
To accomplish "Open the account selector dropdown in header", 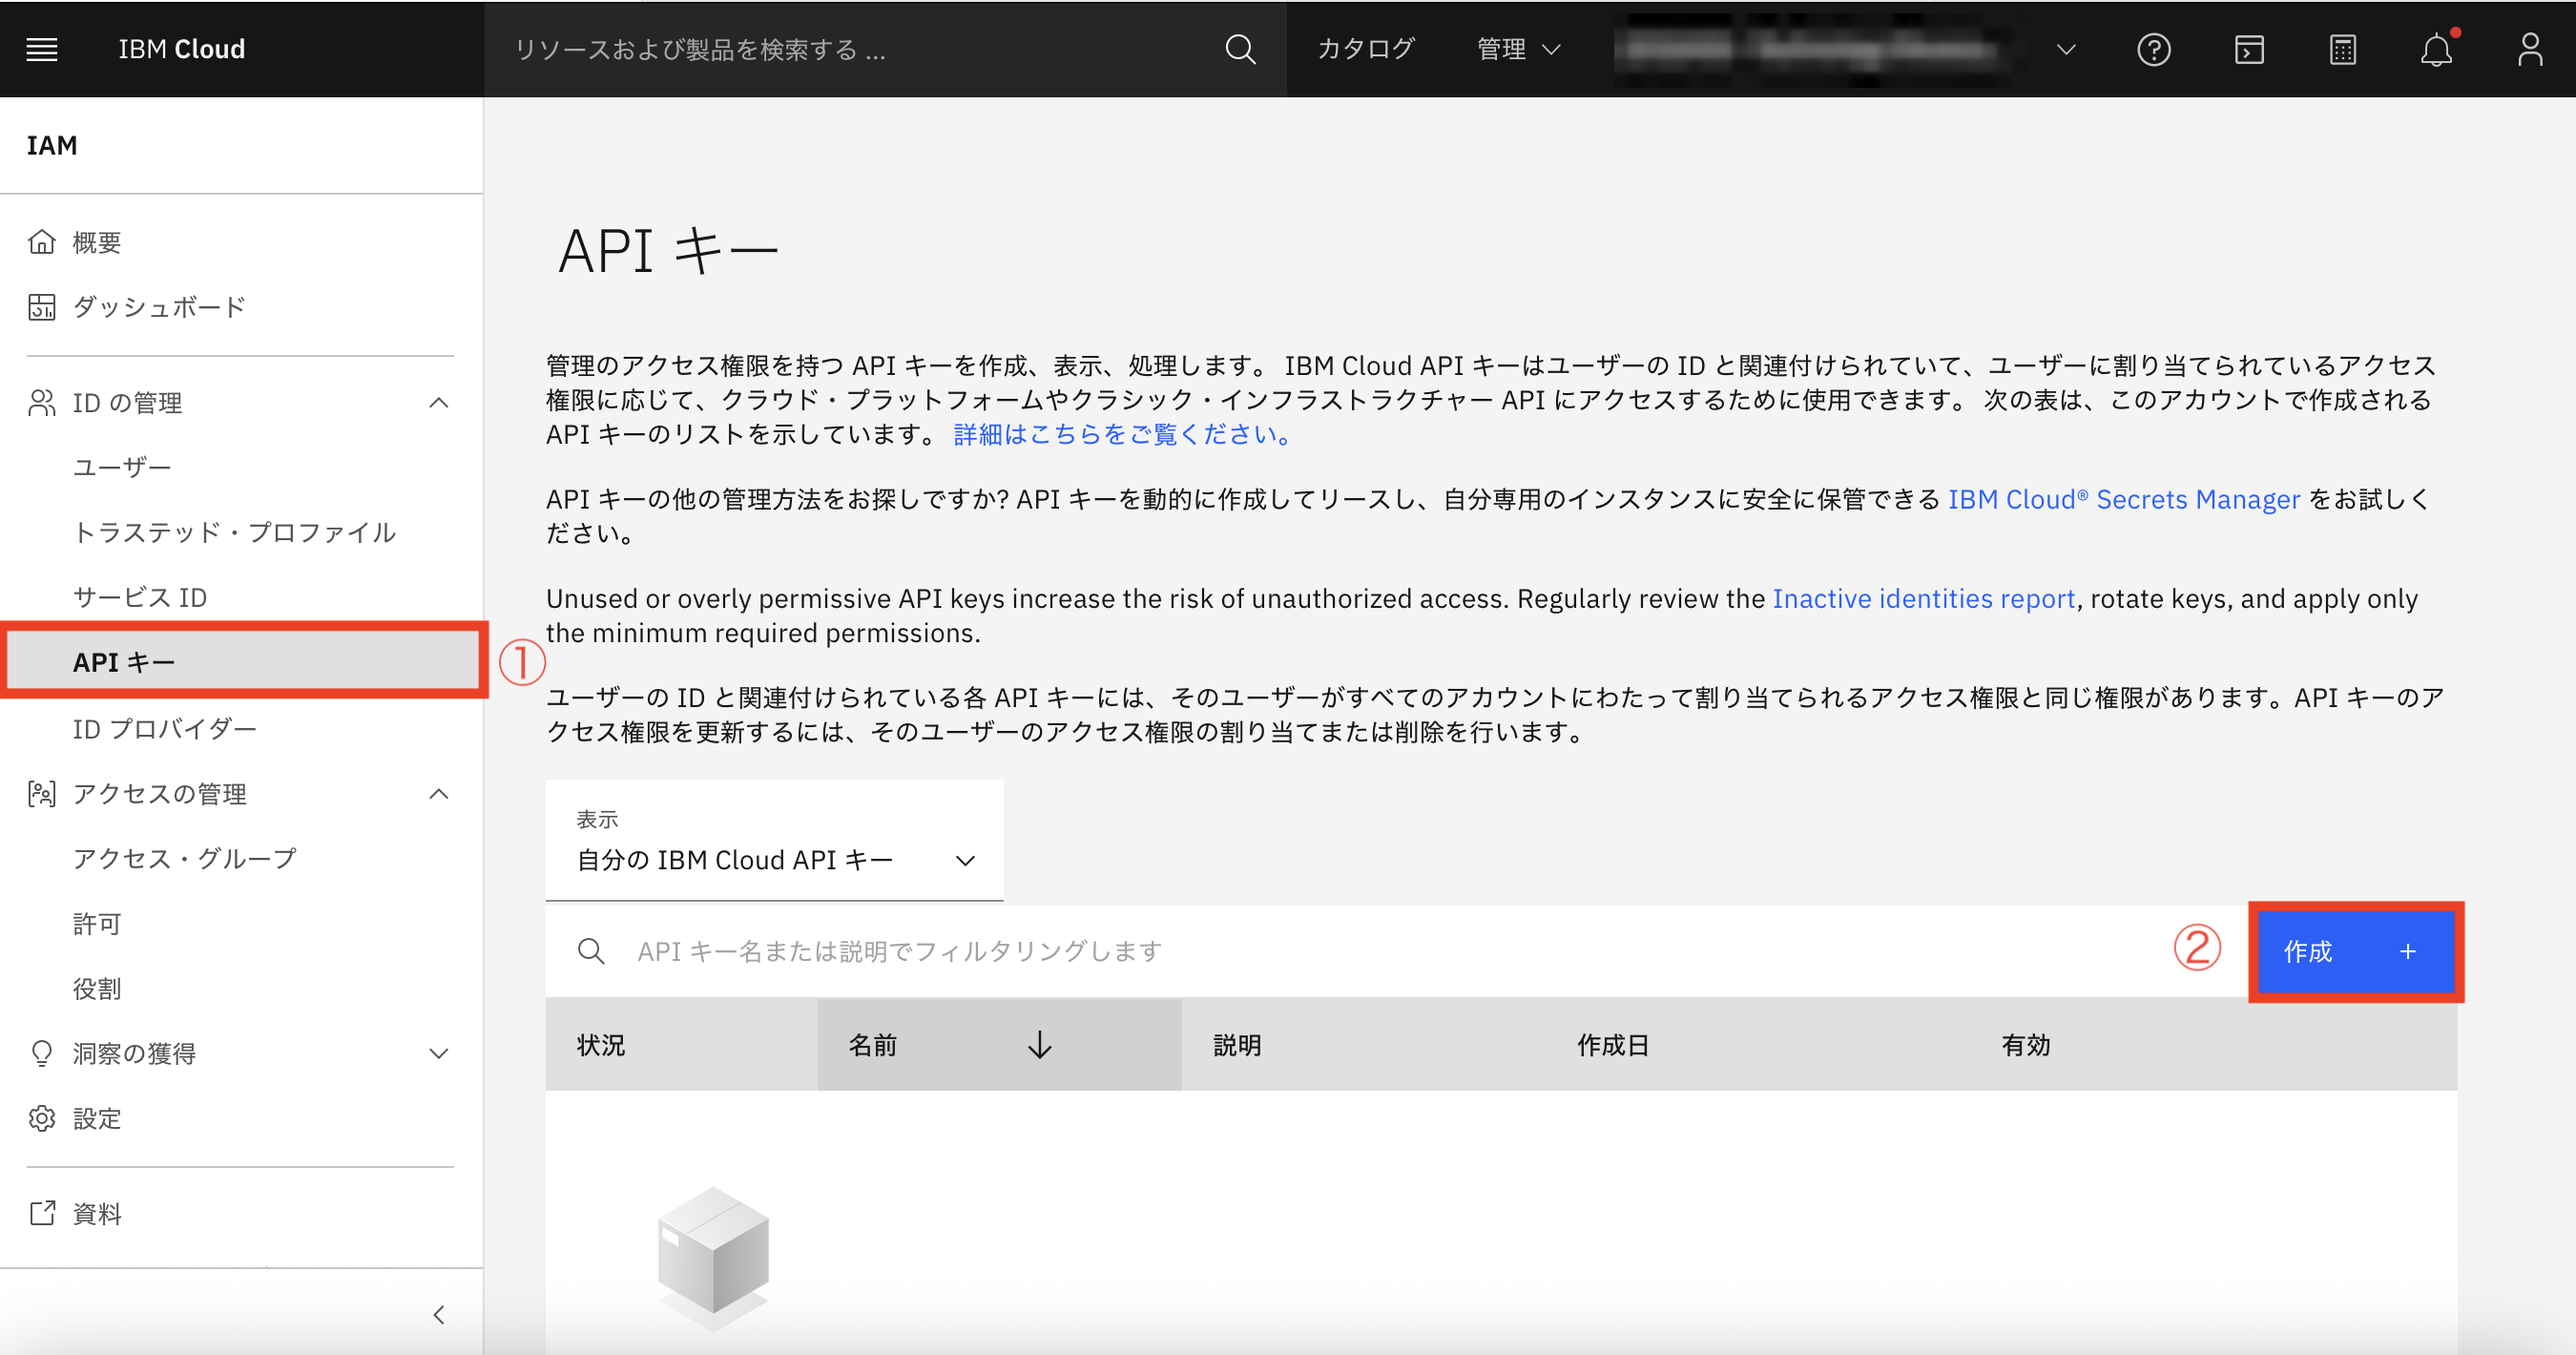I will click(2065, 49).
